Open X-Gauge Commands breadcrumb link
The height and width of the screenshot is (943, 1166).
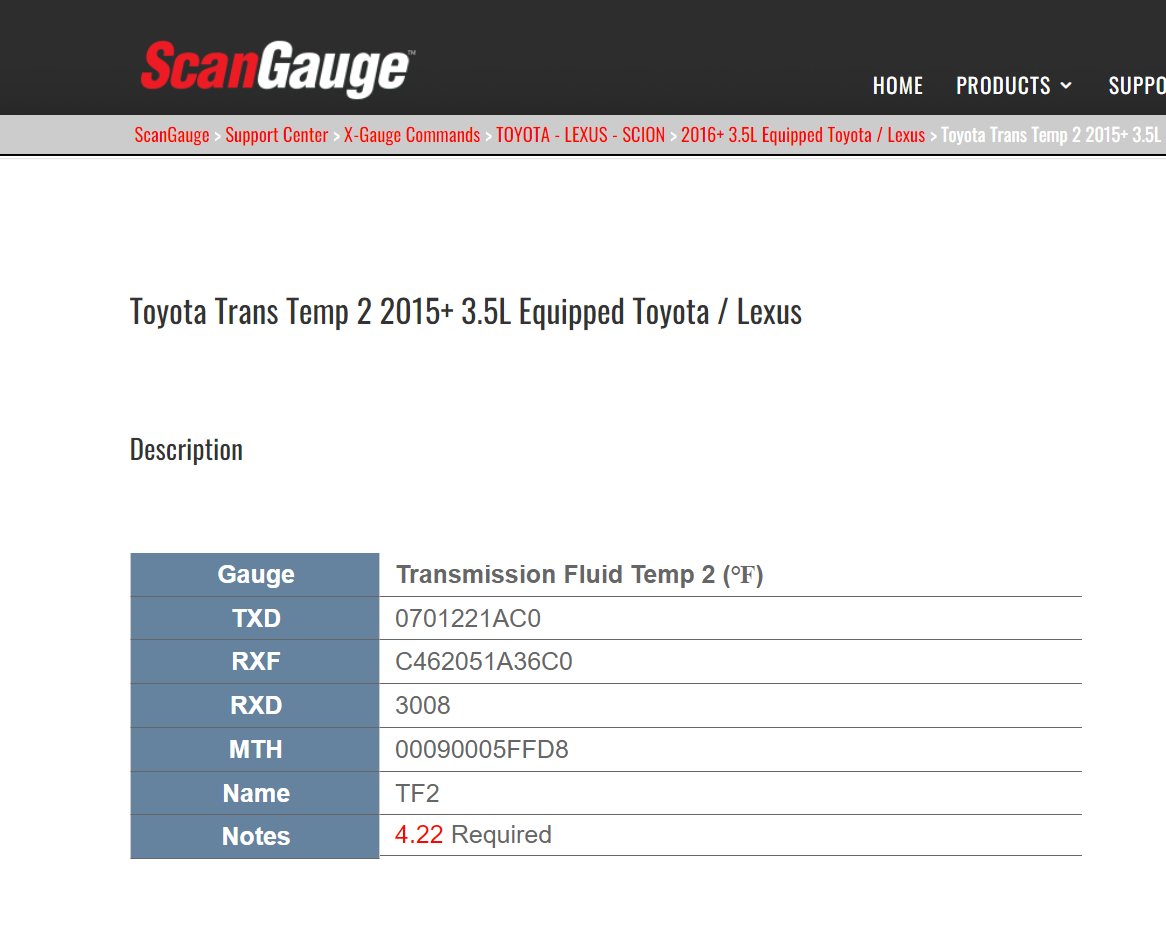(412, 135)
